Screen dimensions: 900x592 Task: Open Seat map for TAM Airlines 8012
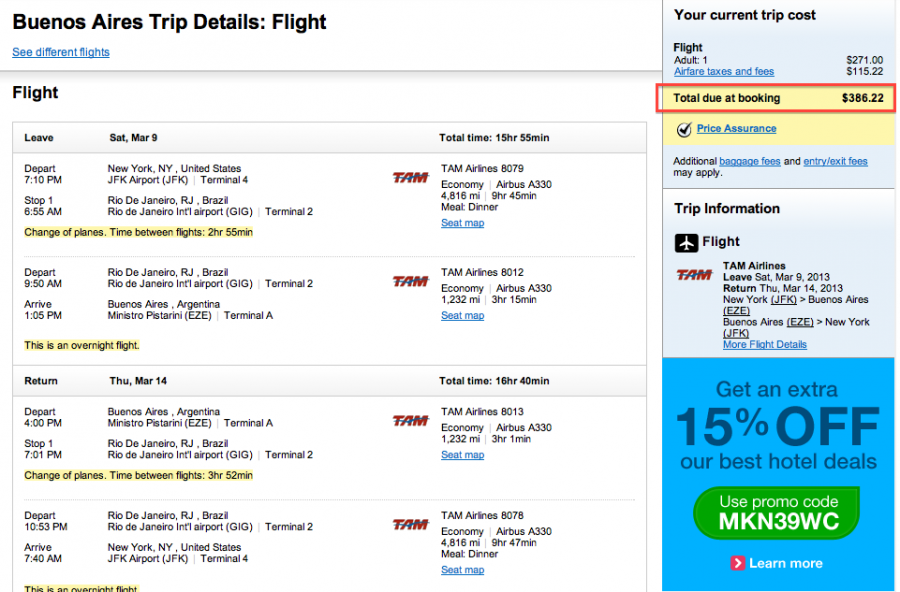coord(463,315)
